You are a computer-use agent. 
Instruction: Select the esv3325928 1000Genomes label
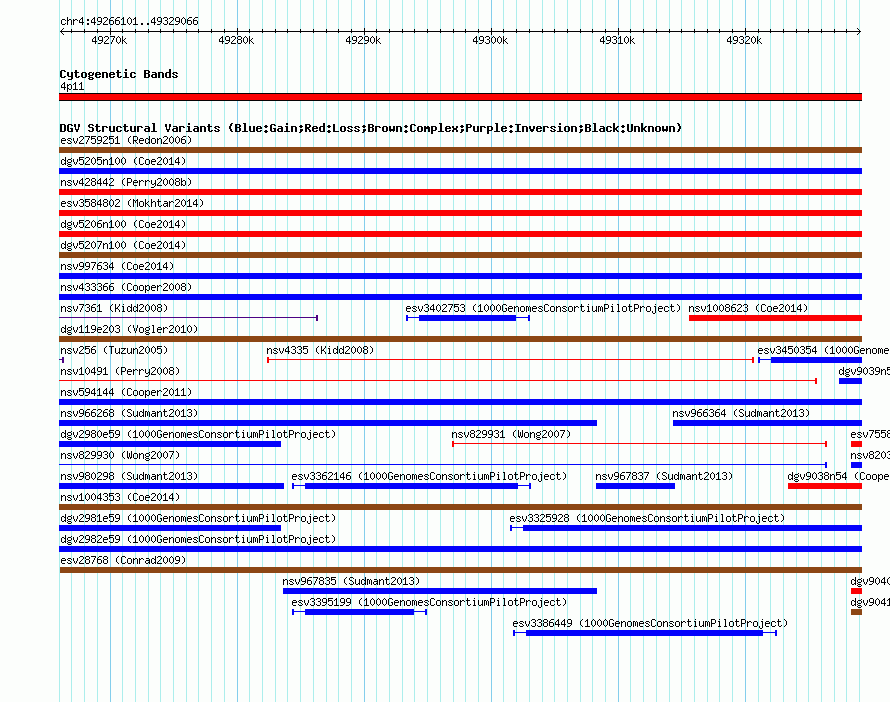(x=647, y=518)
